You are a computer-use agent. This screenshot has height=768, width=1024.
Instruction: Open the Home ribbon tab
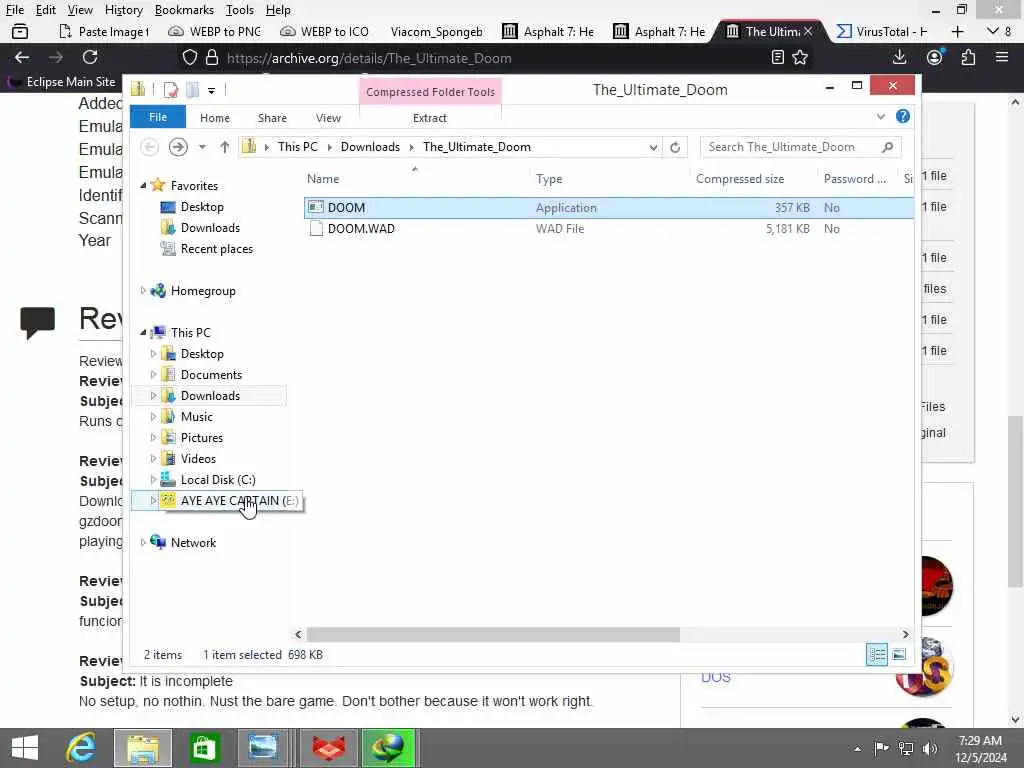coord(215,118)
